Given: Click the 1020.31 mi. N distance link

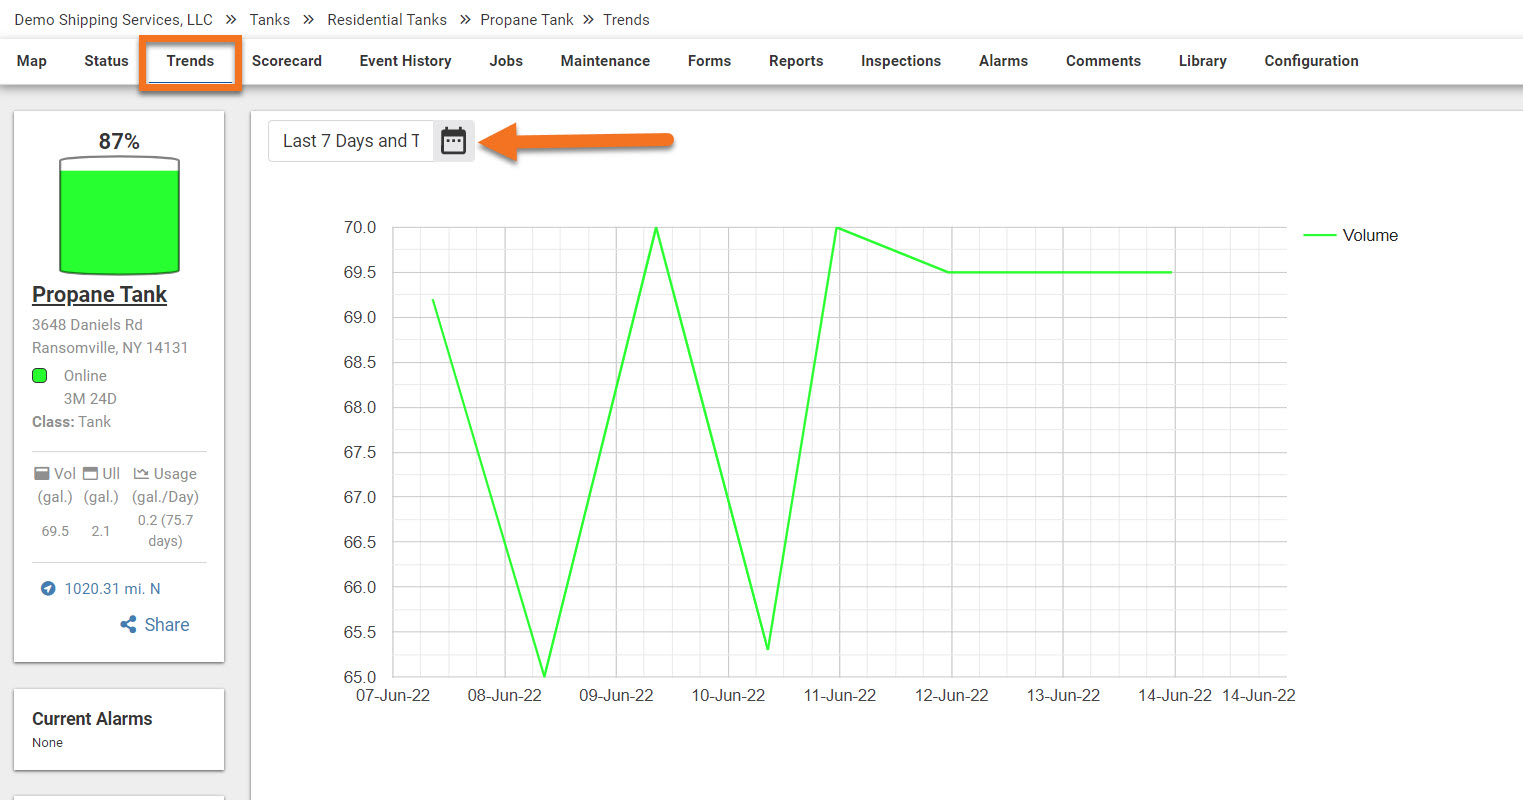Looking at the screenshot, I should 112,589.
